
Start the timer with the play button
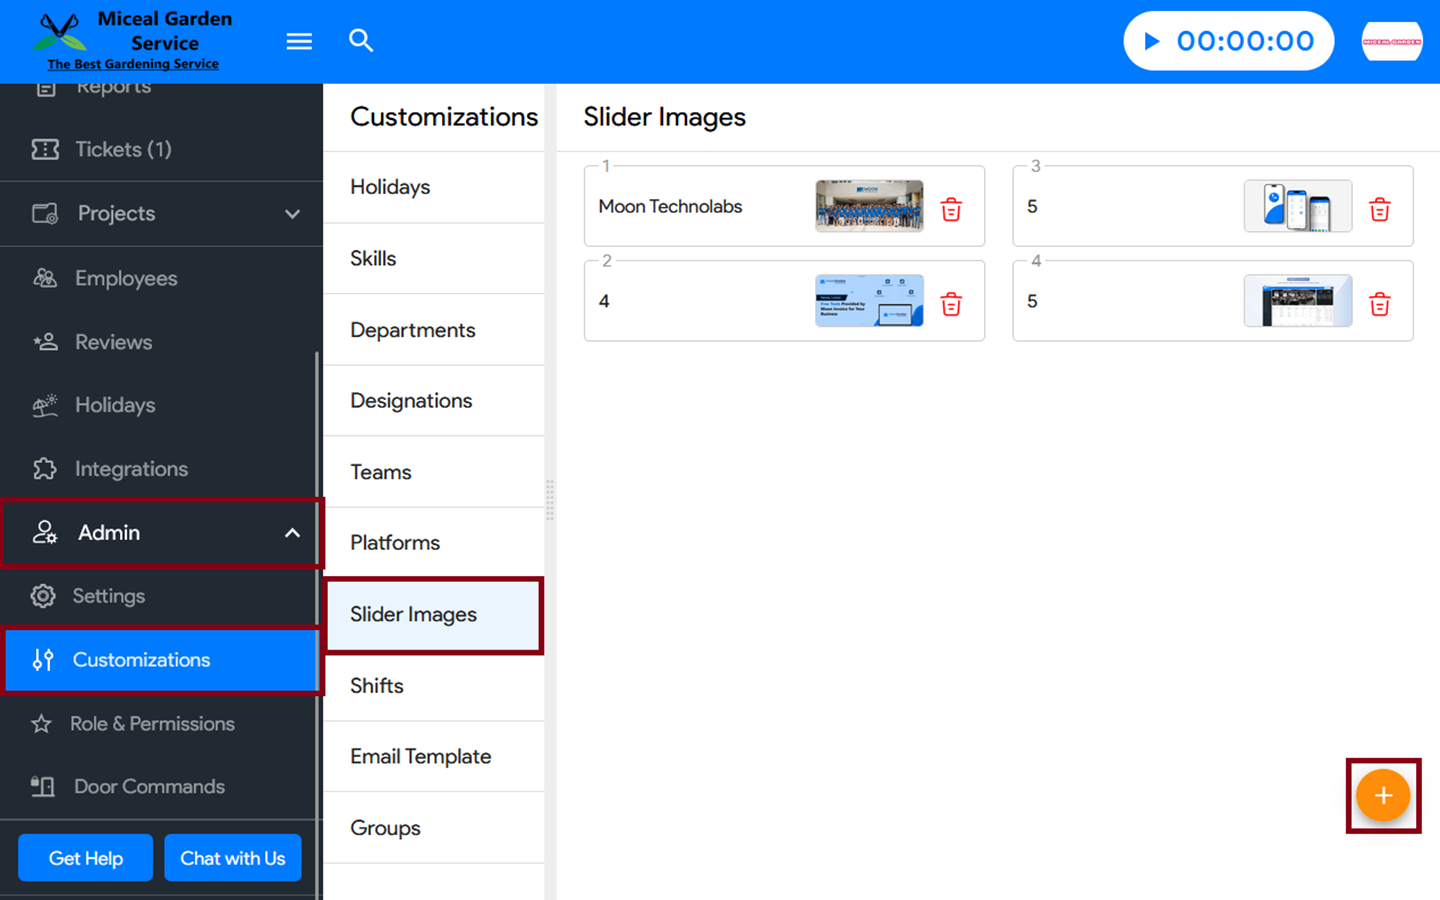pyautogui.click(x=1152, y=41)
